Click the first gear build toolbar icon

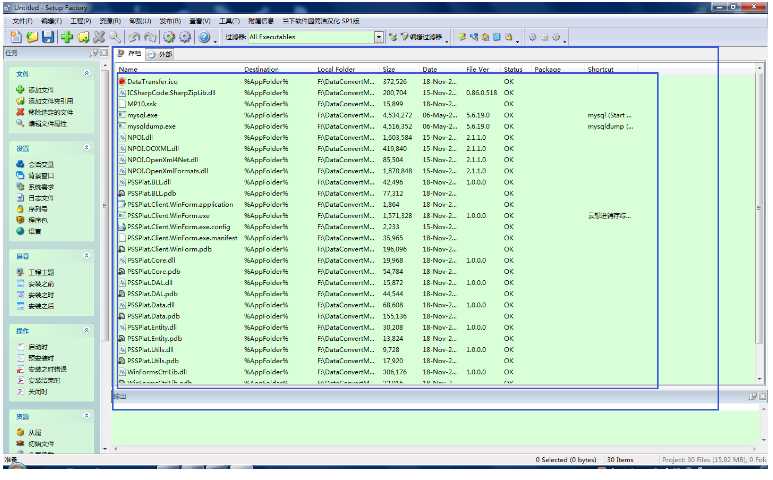point(169,37)
